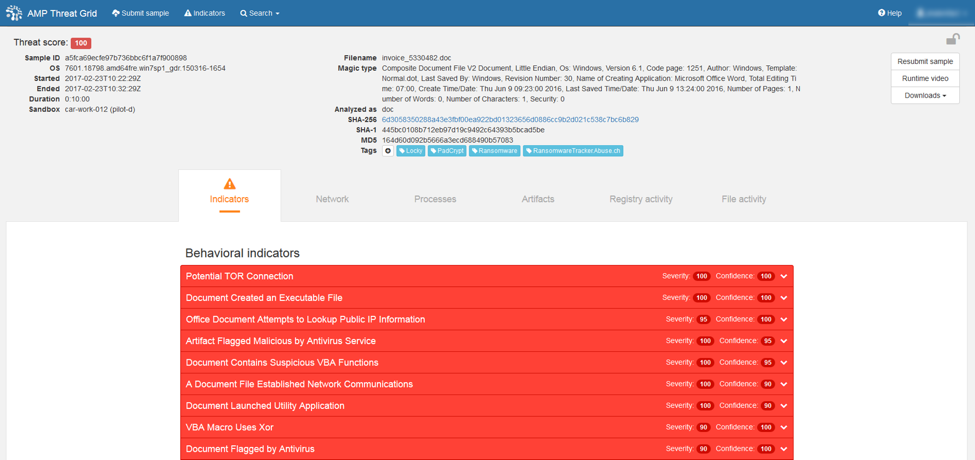
Task: Switch to the Network tab
Action: point(332,199)
